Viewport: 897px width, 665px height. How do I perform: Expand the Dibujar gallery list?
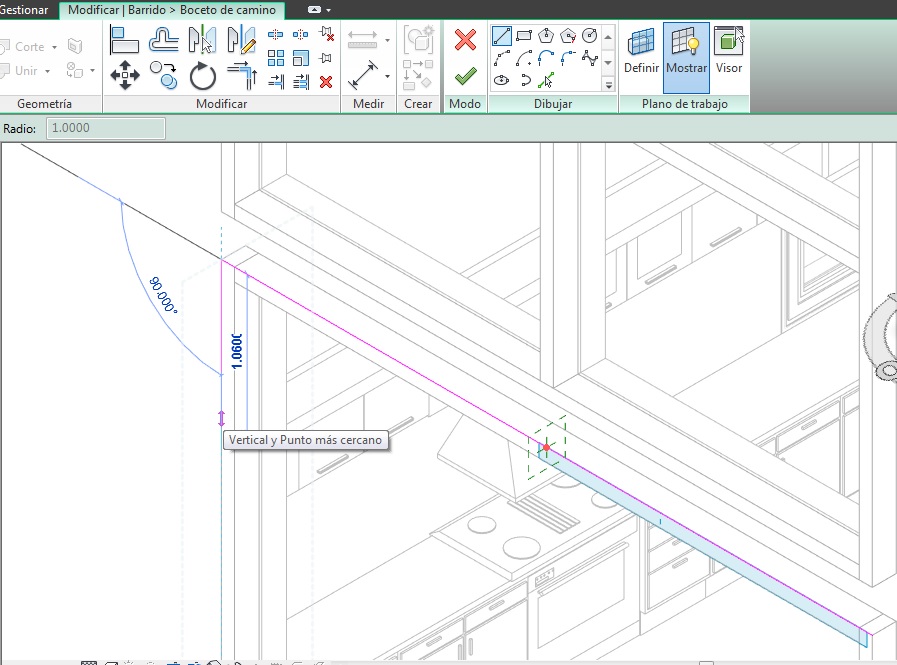[x=610, y=86]
